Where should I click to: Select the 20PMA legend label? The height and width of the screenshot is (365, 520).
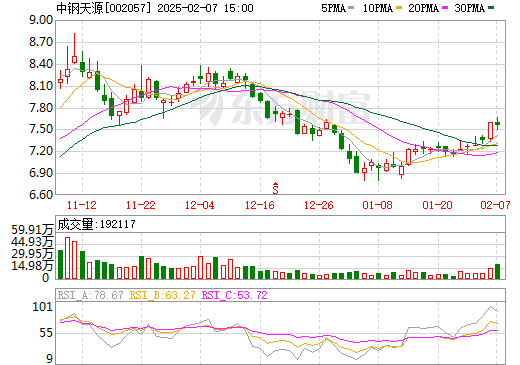[x=423, y=8]
